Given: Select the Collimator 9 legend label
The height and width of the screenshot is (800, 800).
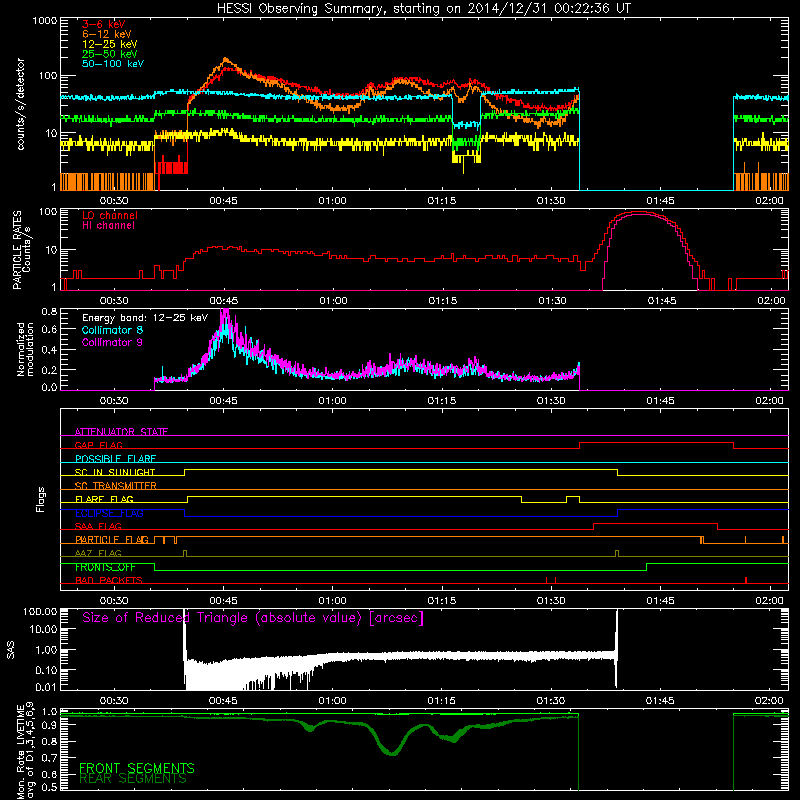Looking at the screenshot, I should tap(113, 342).
